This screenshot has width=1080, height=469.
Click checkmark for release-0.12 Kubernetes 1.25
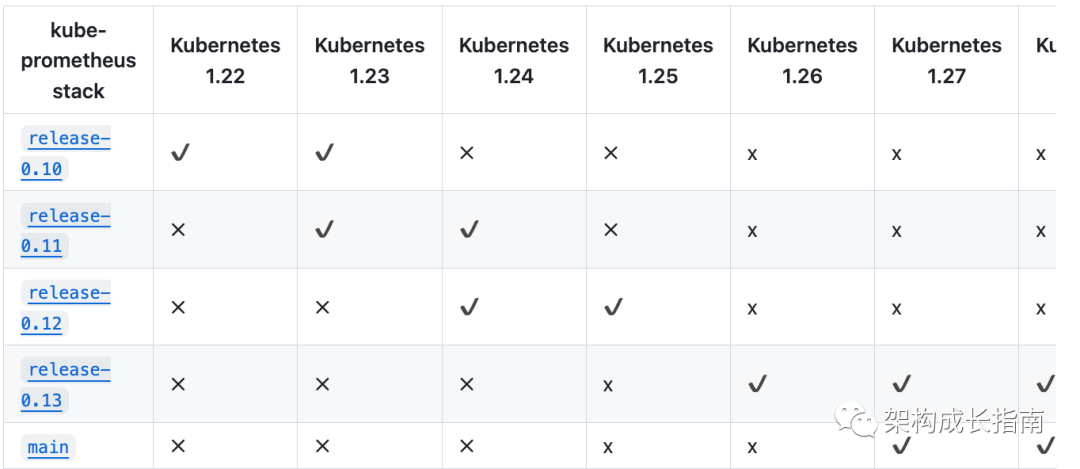[x=613, y=307]
